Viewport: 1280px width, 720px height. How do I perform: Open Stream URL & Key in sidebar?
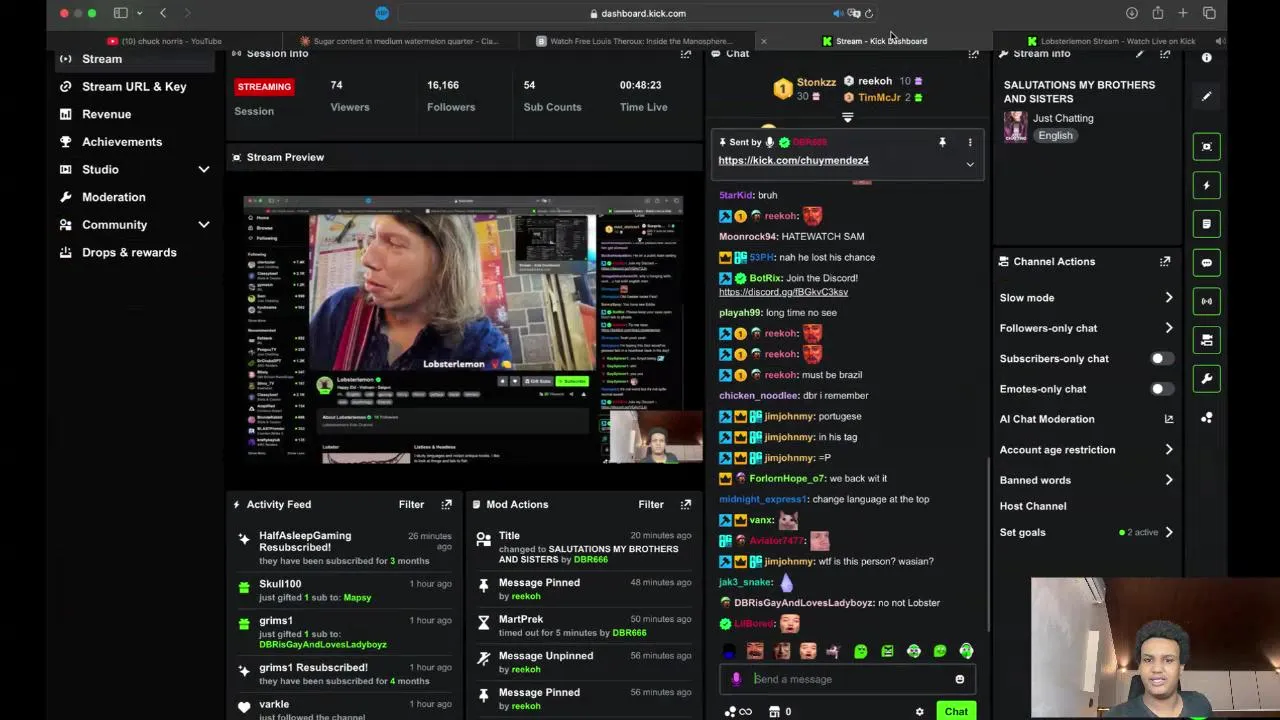(x=134, y=86)
